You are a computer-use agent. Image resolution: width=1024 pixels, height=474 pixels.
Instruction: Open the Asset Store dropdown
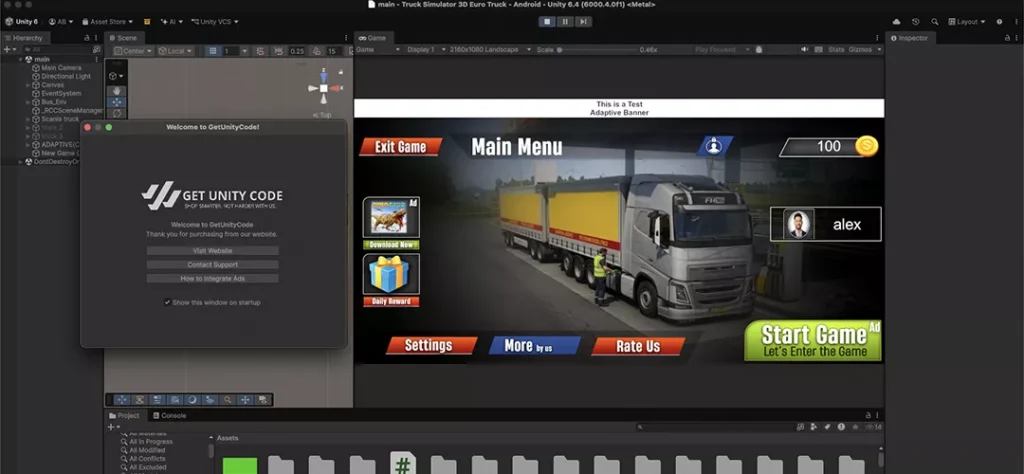click(x=107, y=22)
